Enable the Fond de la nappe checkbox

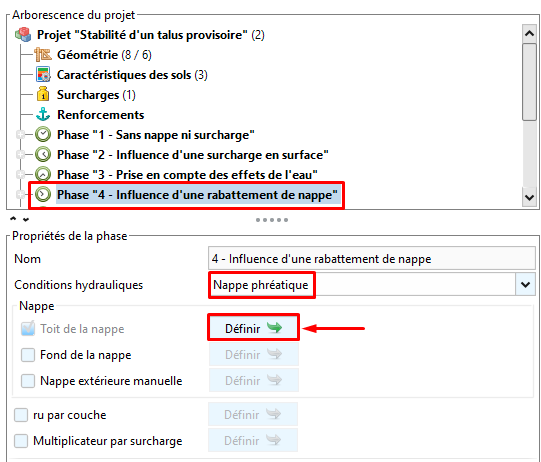point(28,355)
